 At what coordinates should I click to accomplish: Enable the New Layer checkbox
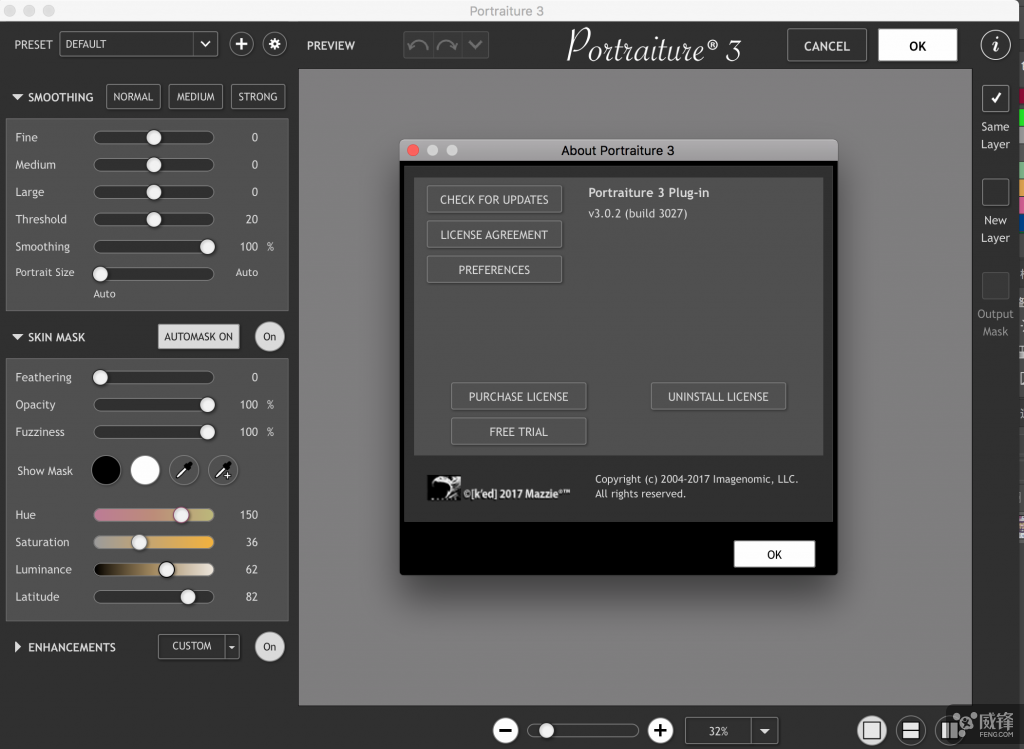(x=995, y=192)
